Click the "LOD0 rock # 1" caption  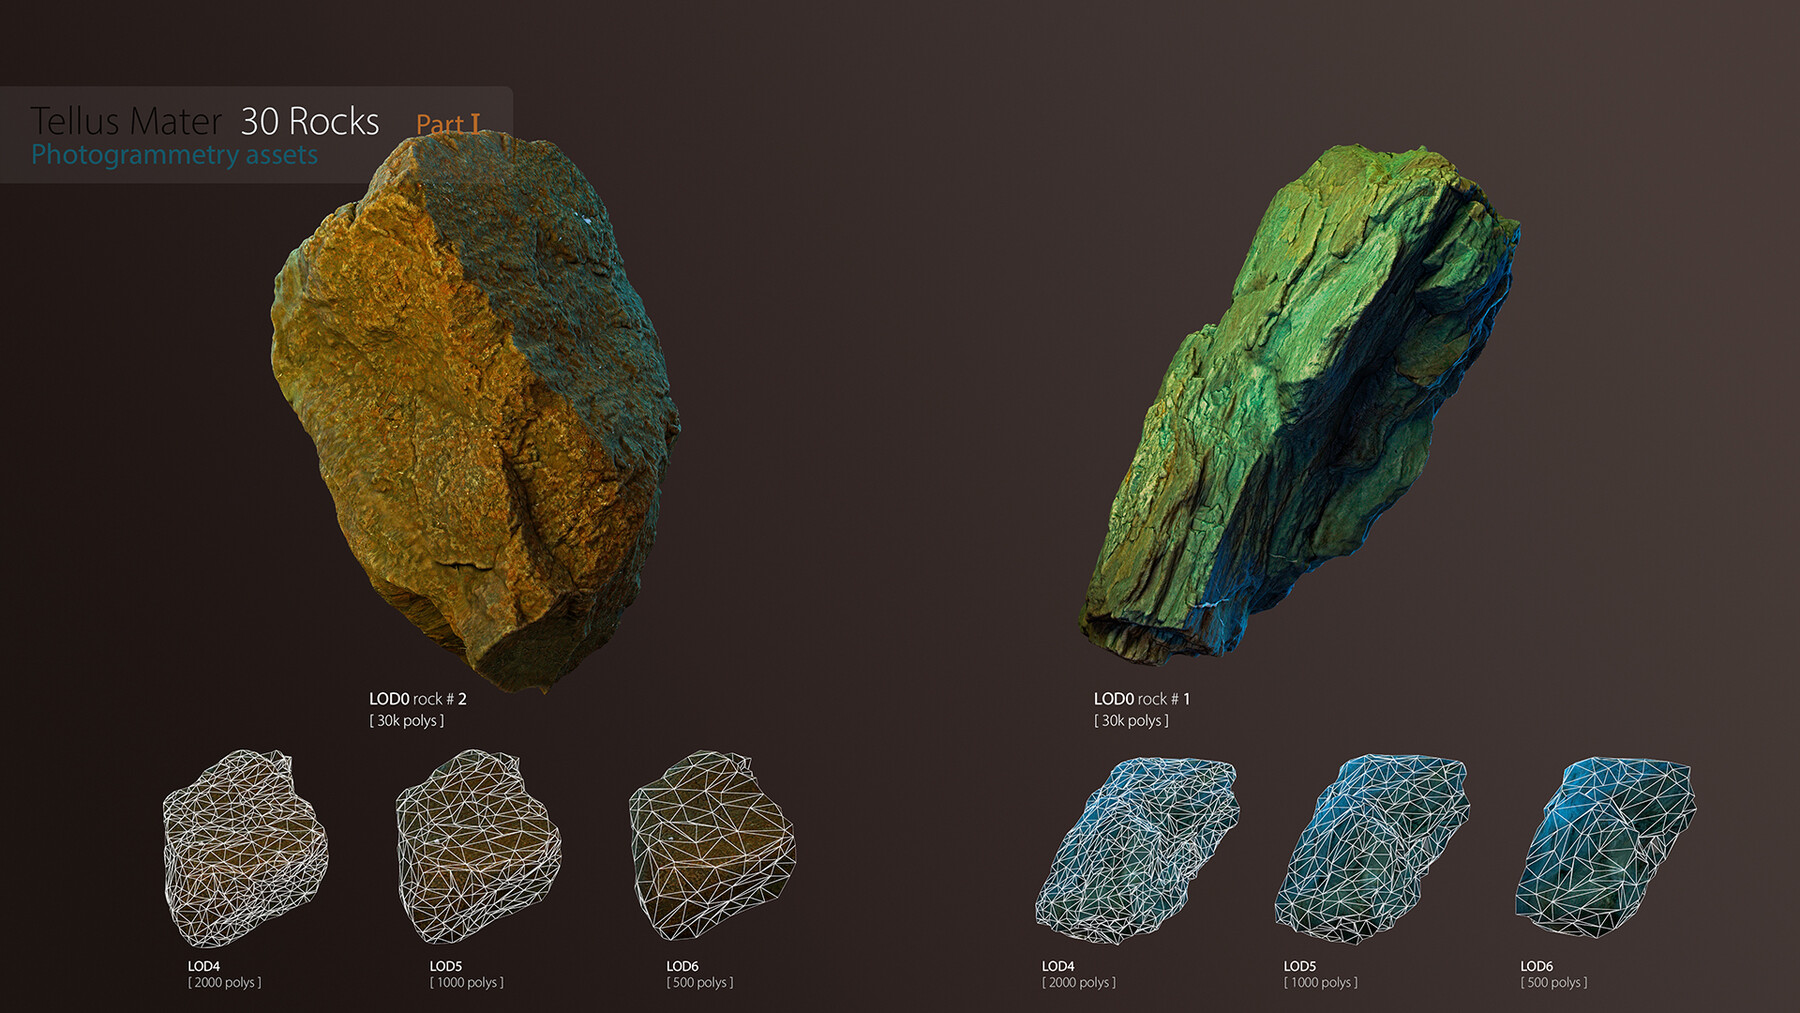click(1142, 699)
